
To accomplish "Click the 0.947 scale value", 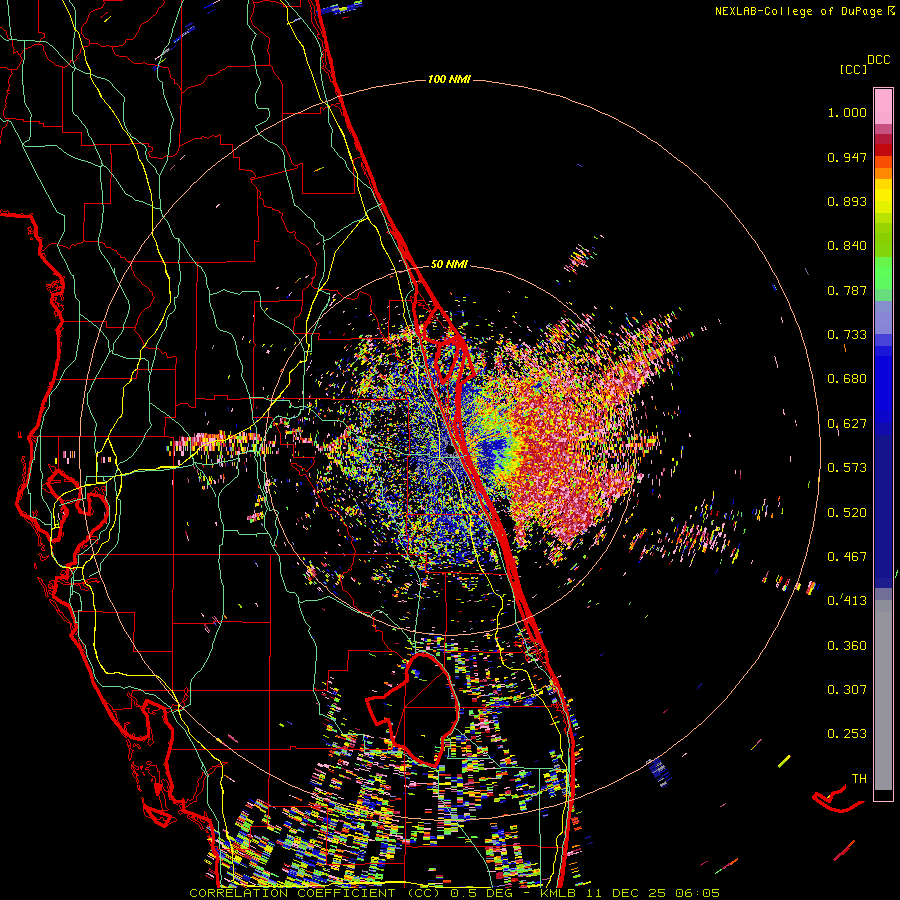I will pyautogui.click(x=847, y=157).
